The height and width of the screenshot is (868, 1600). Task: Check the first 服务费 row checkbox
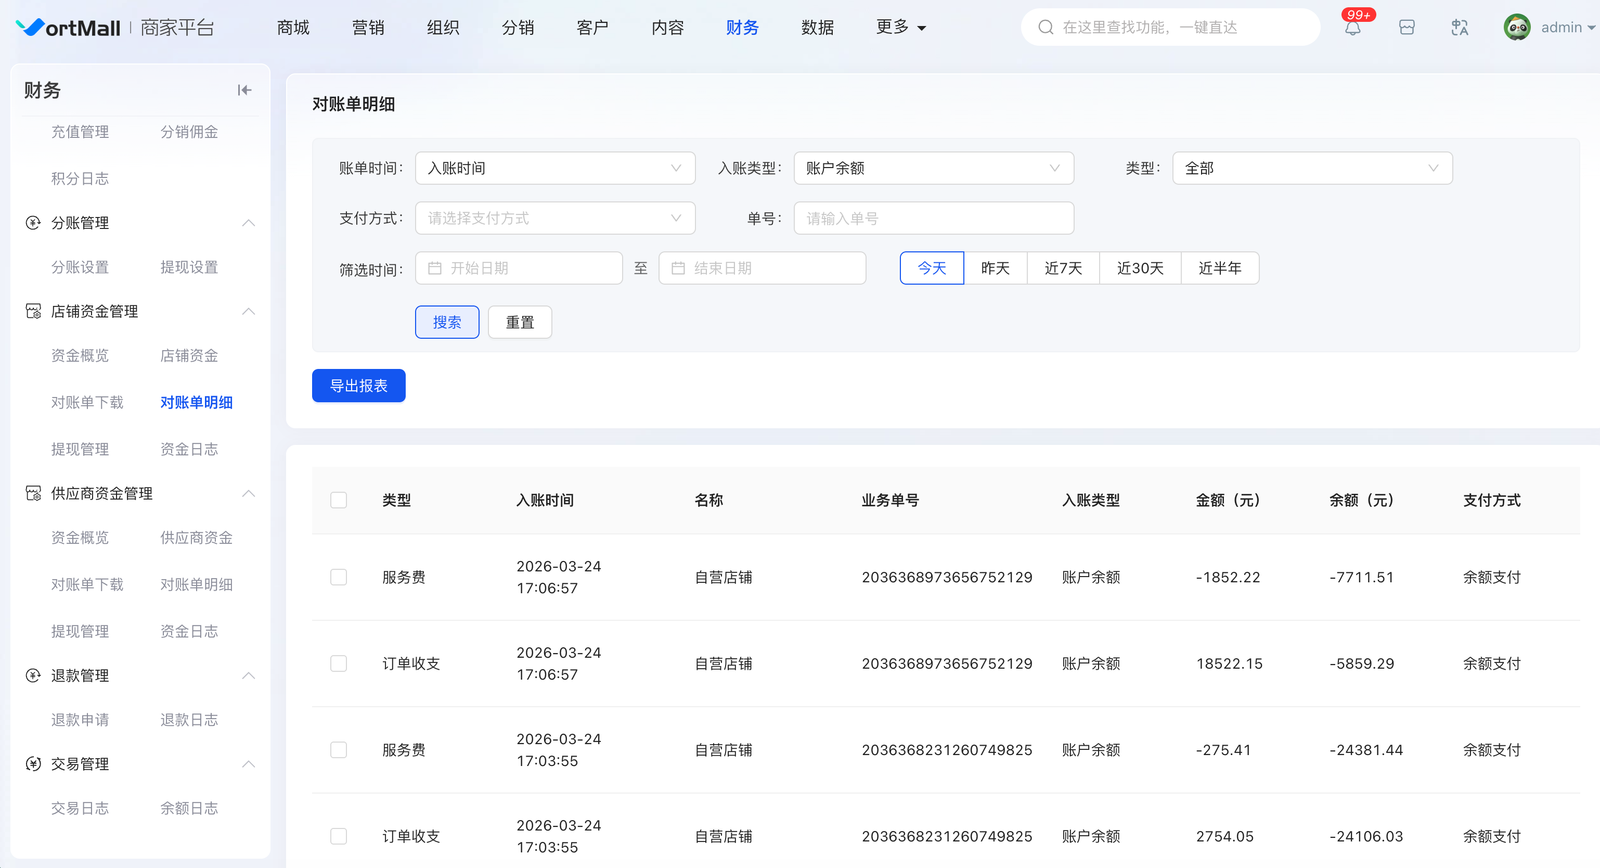339,577
